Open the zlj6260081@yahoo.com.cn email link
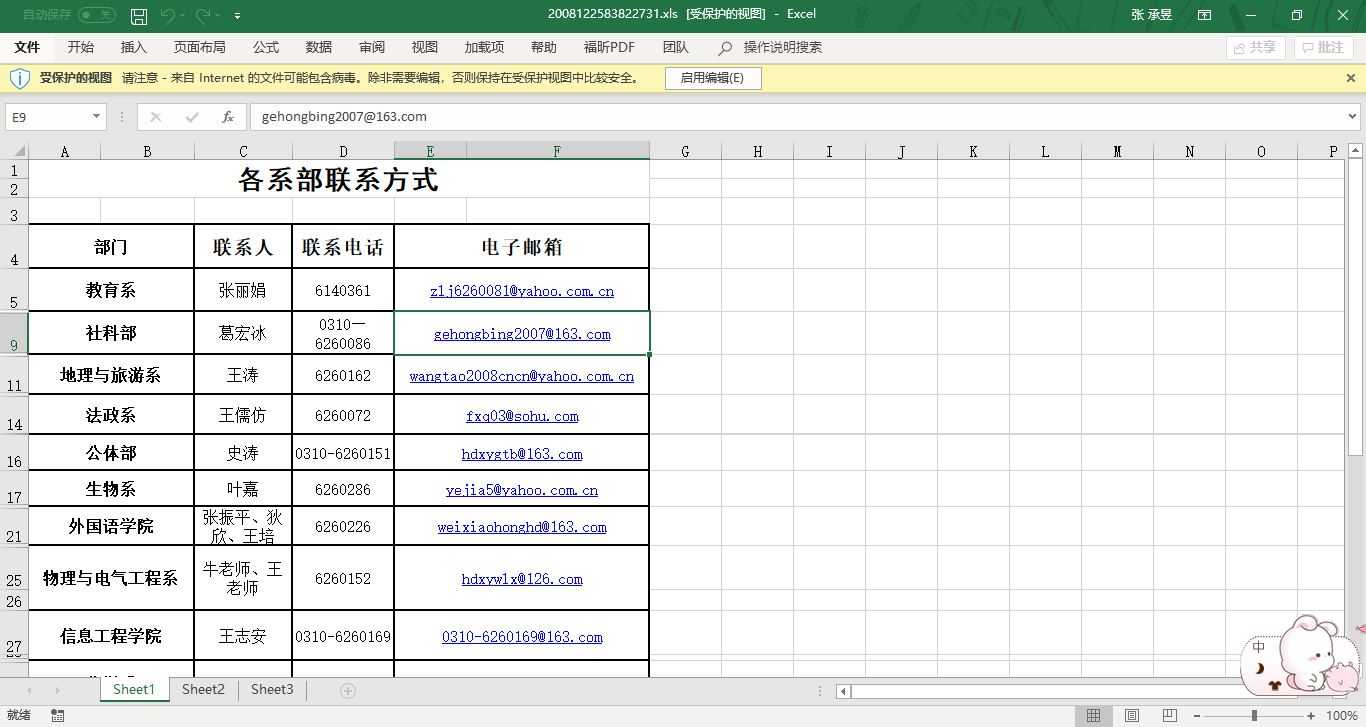Screen dimensions: 1366x727 tap(522, 291)
